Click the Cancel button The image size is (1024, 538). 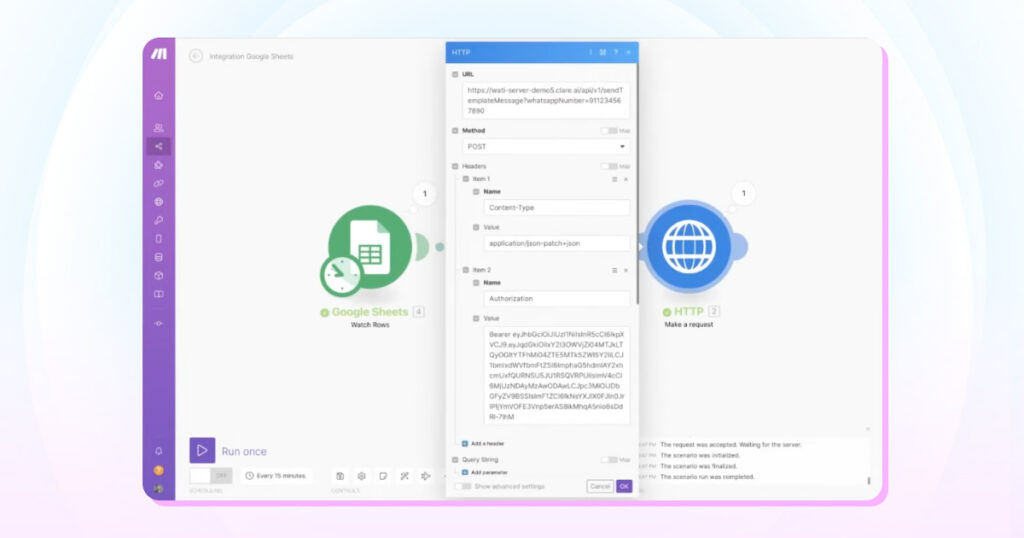[600, 486]
